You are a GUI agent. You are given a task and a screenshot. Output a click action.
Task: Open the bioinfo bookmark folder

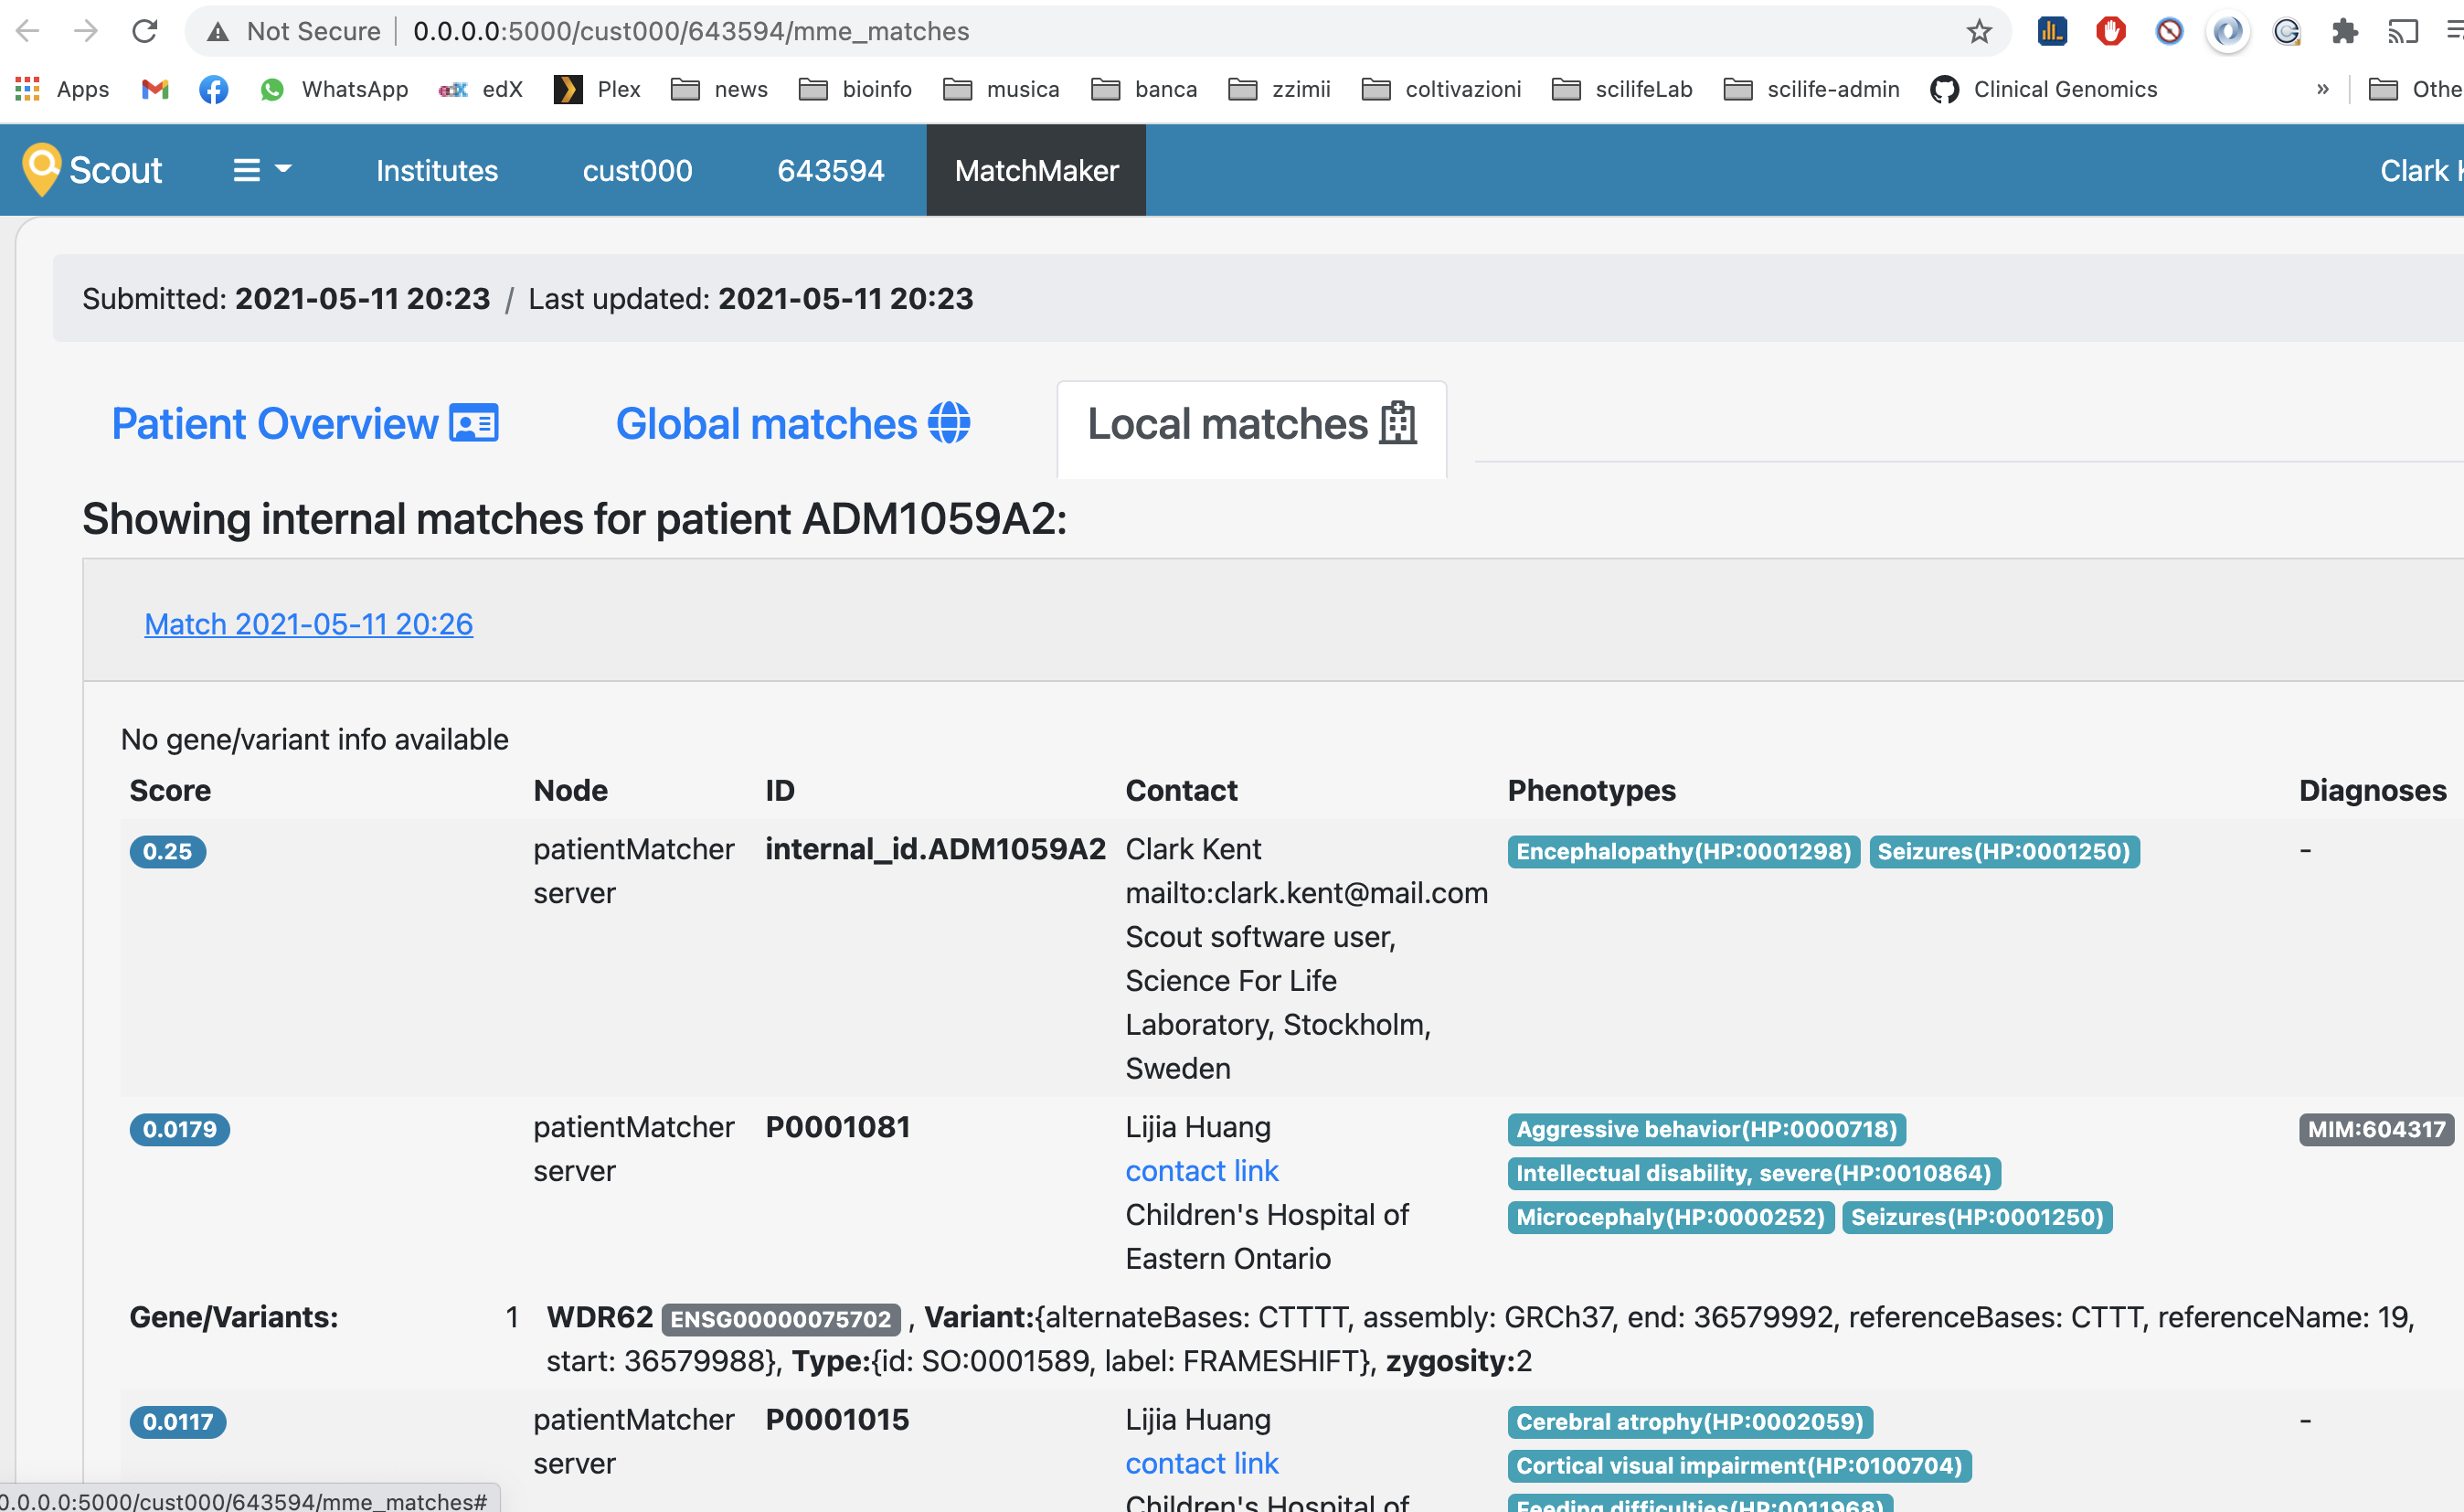coord(855,89)
